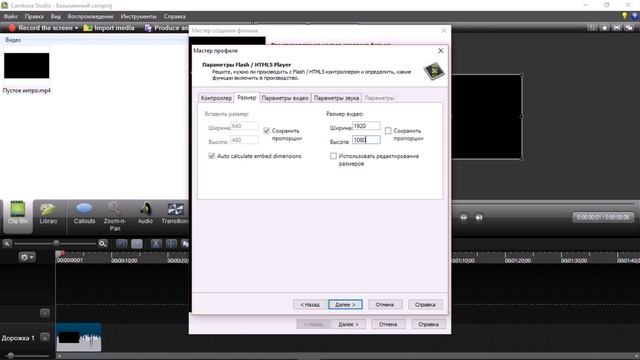
Task: Enable Сохранять пропорции under Размер видео
Action: [x=388, y=131]
